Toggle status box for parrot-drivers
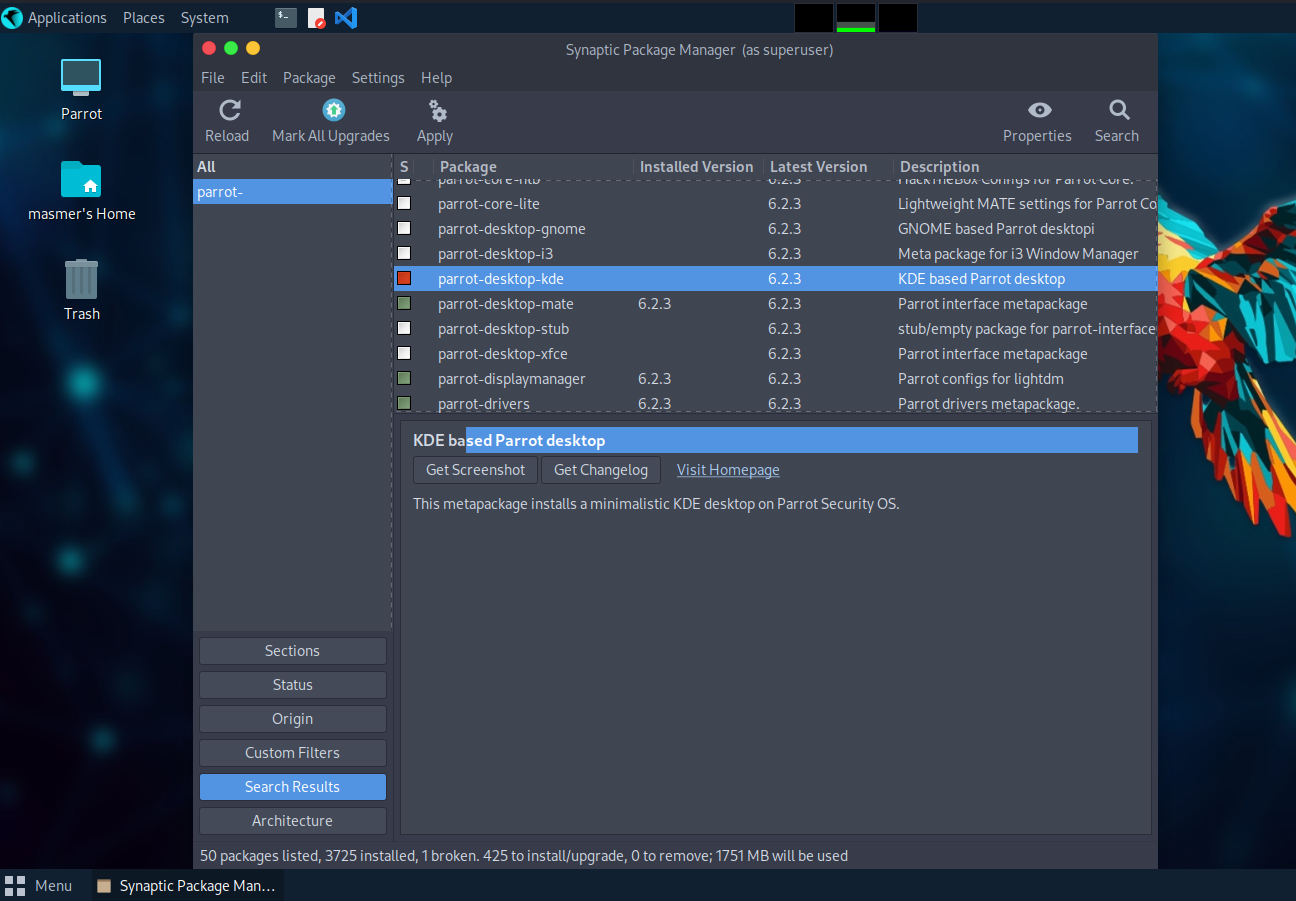The width and height of the screenshot is (1296, 901). [x=404, y=403]
